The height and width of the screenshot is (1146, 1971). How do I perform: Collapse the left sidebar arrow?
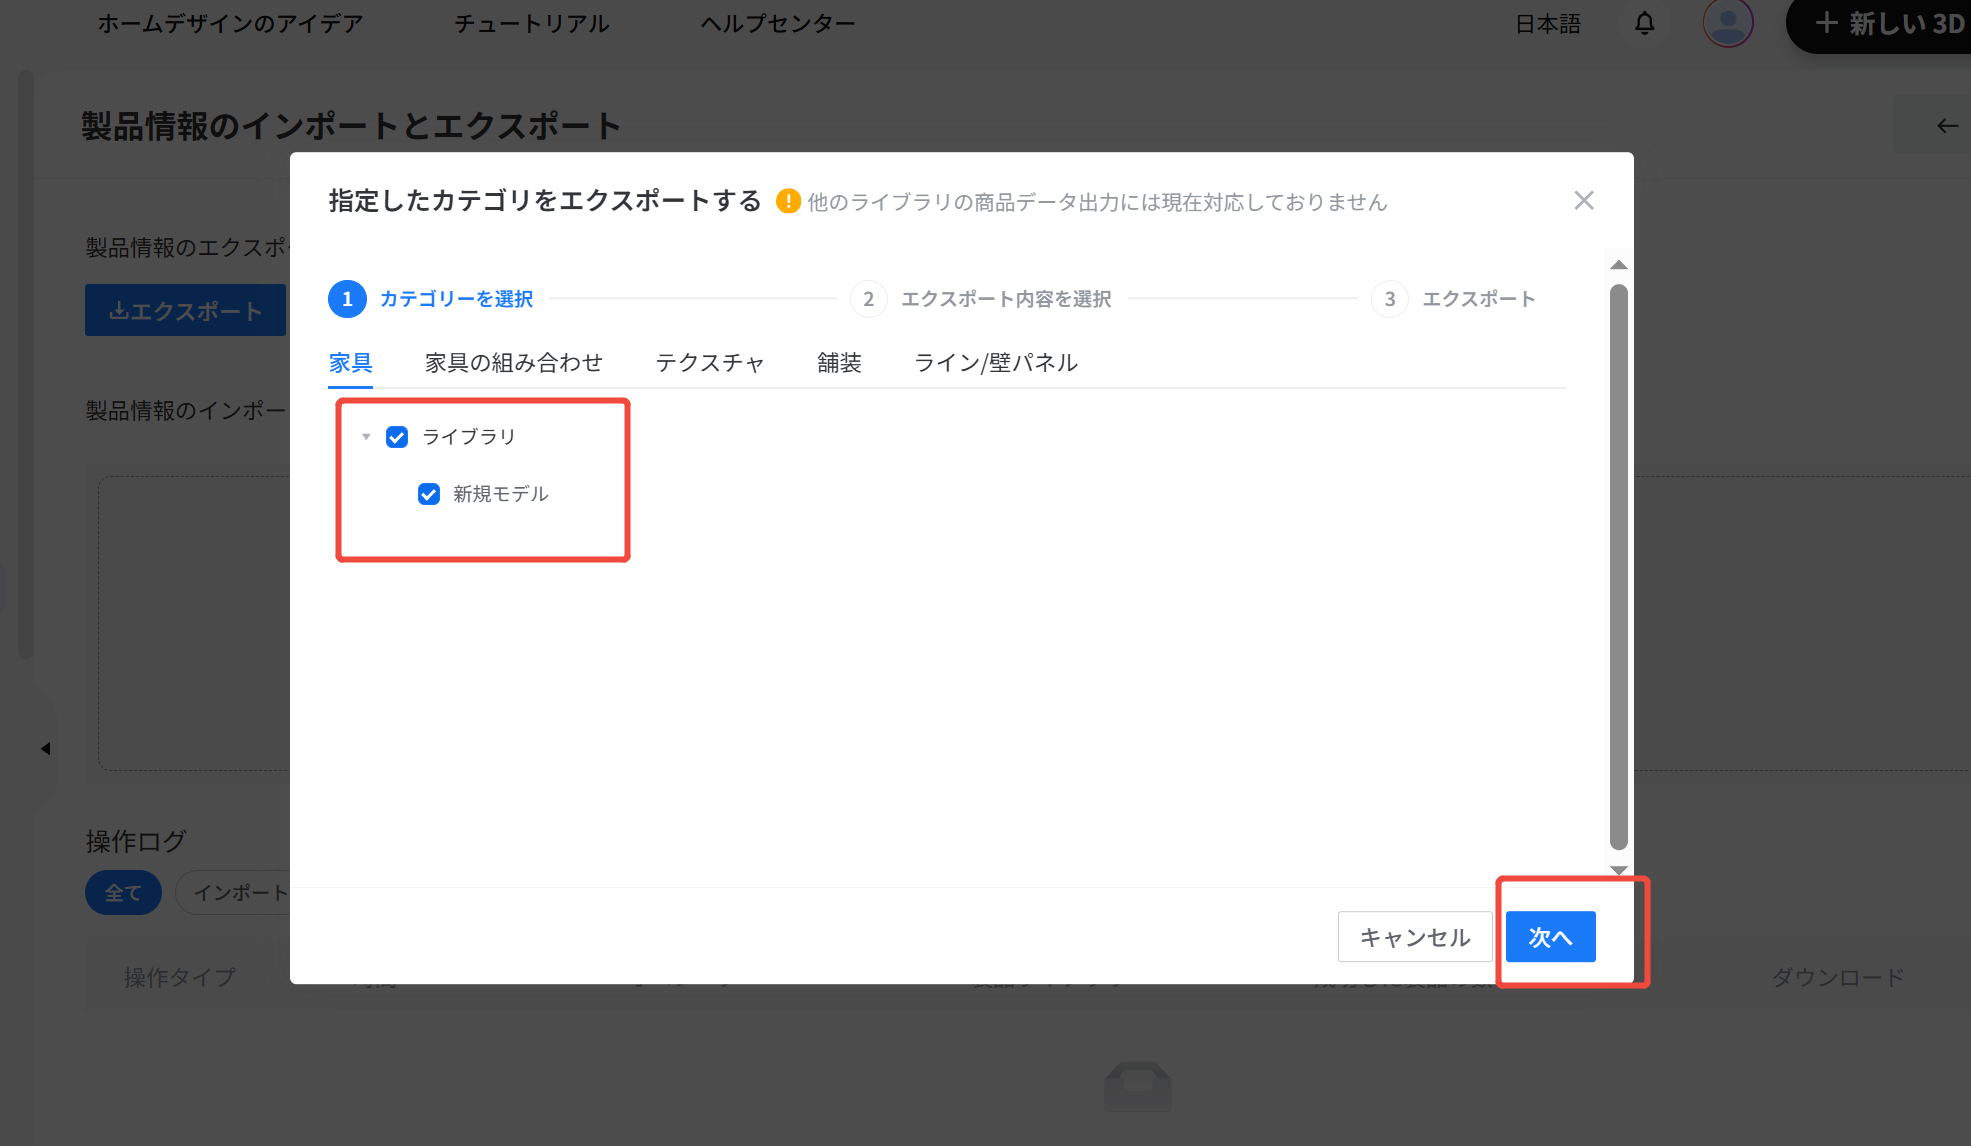[45, 748]
